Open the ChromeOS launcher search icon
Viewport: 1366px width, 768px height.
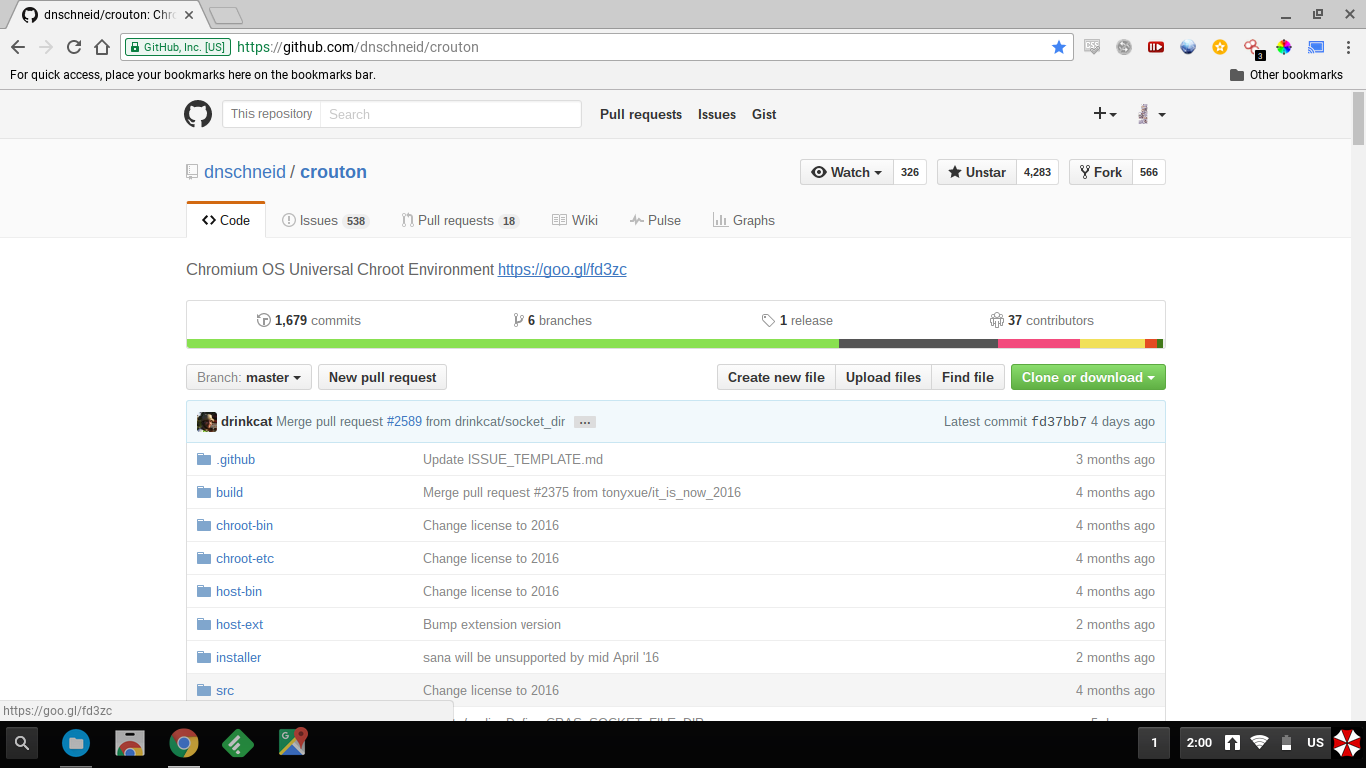pyautogui.click(x=22, y=743)
